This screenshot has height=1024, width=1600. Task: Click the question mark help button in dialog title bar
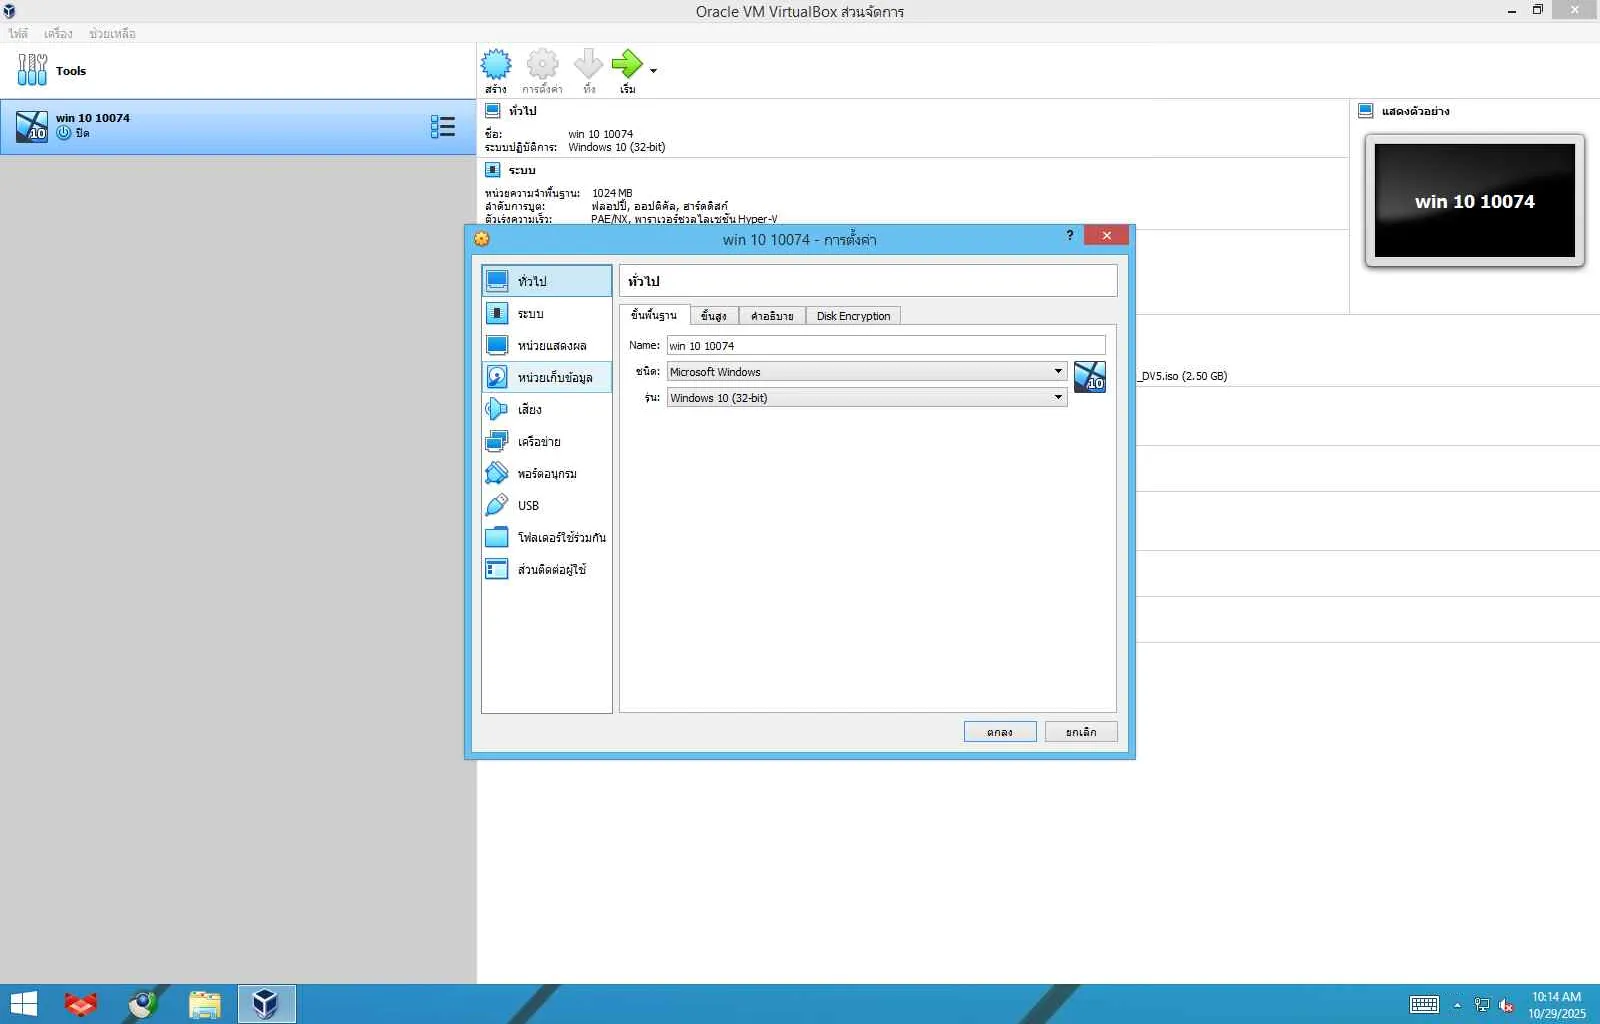[1069, 235]
